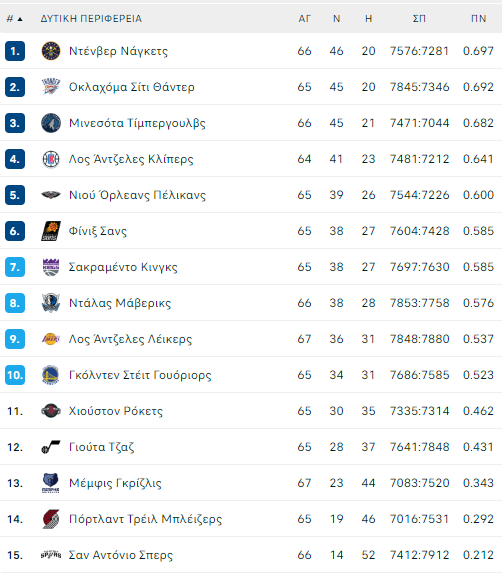Viewport: 502px width, 574px height.
Task: Click the Sacramento Kings crown logo
Action: (51, 267)
